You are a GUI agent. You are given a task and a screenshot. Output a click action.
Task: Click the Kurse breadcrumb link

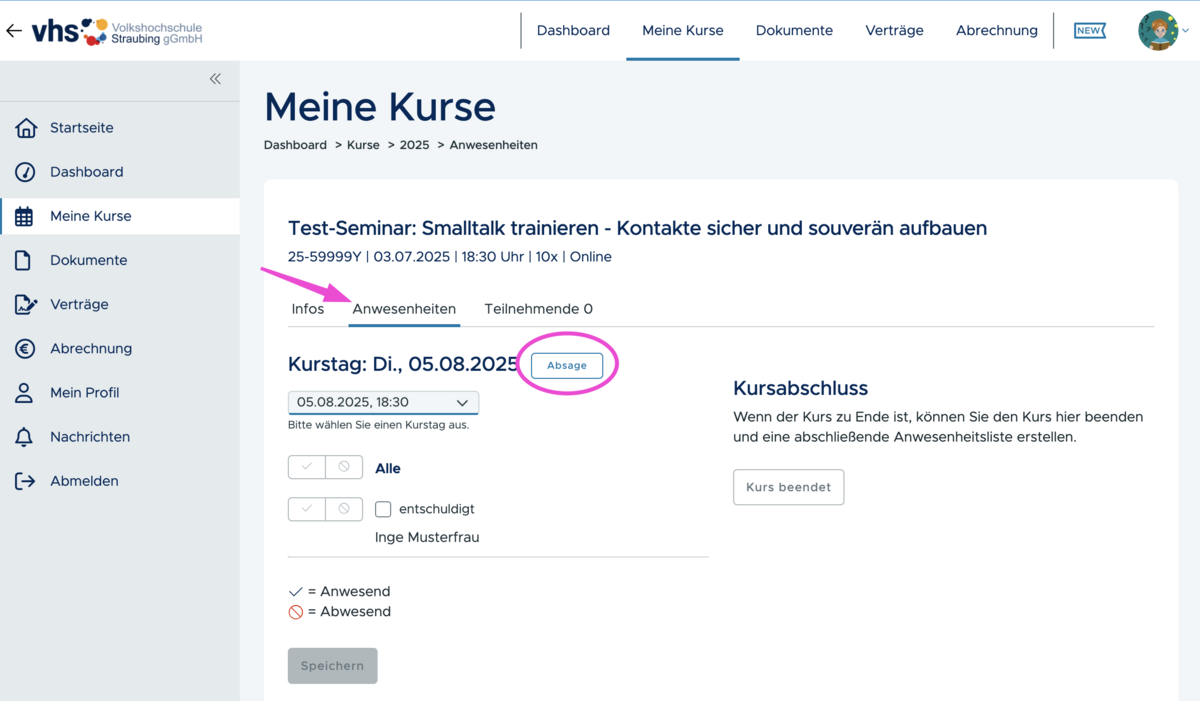click(363, 145)
